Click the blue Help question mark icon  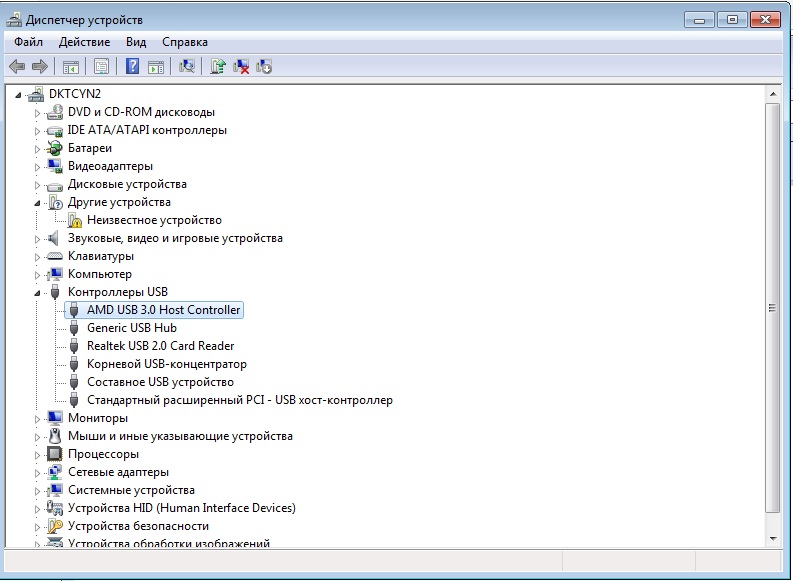coord(132,66)
